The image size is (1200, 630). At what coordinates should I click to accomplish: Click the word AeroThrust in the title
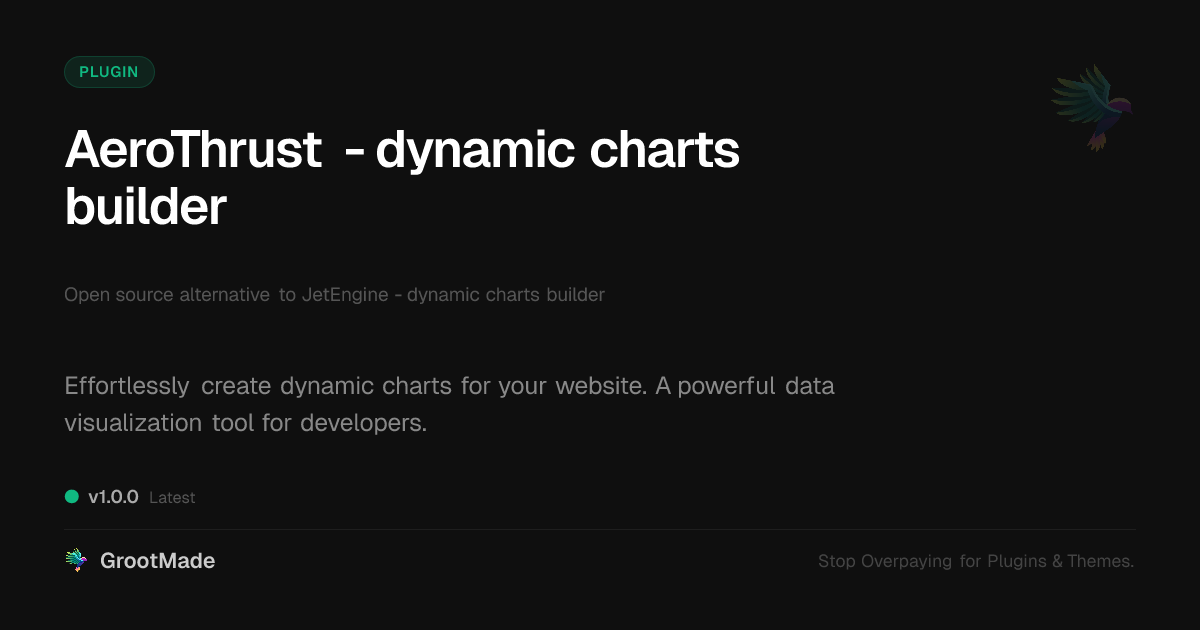pyautogui.click(x=193, y=151)
